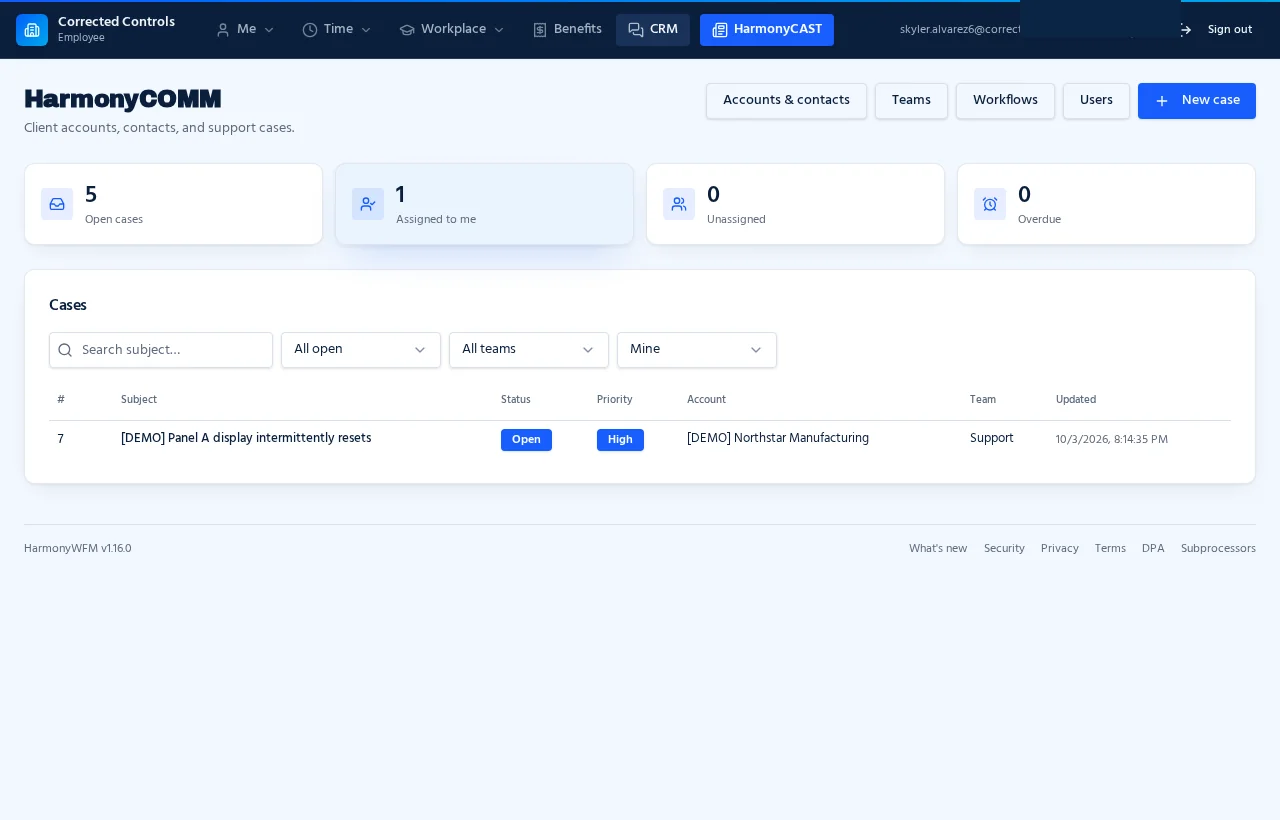Open the Terms footer link
This screenshot has width=1280, height=820.
[x=1110, y=549]
